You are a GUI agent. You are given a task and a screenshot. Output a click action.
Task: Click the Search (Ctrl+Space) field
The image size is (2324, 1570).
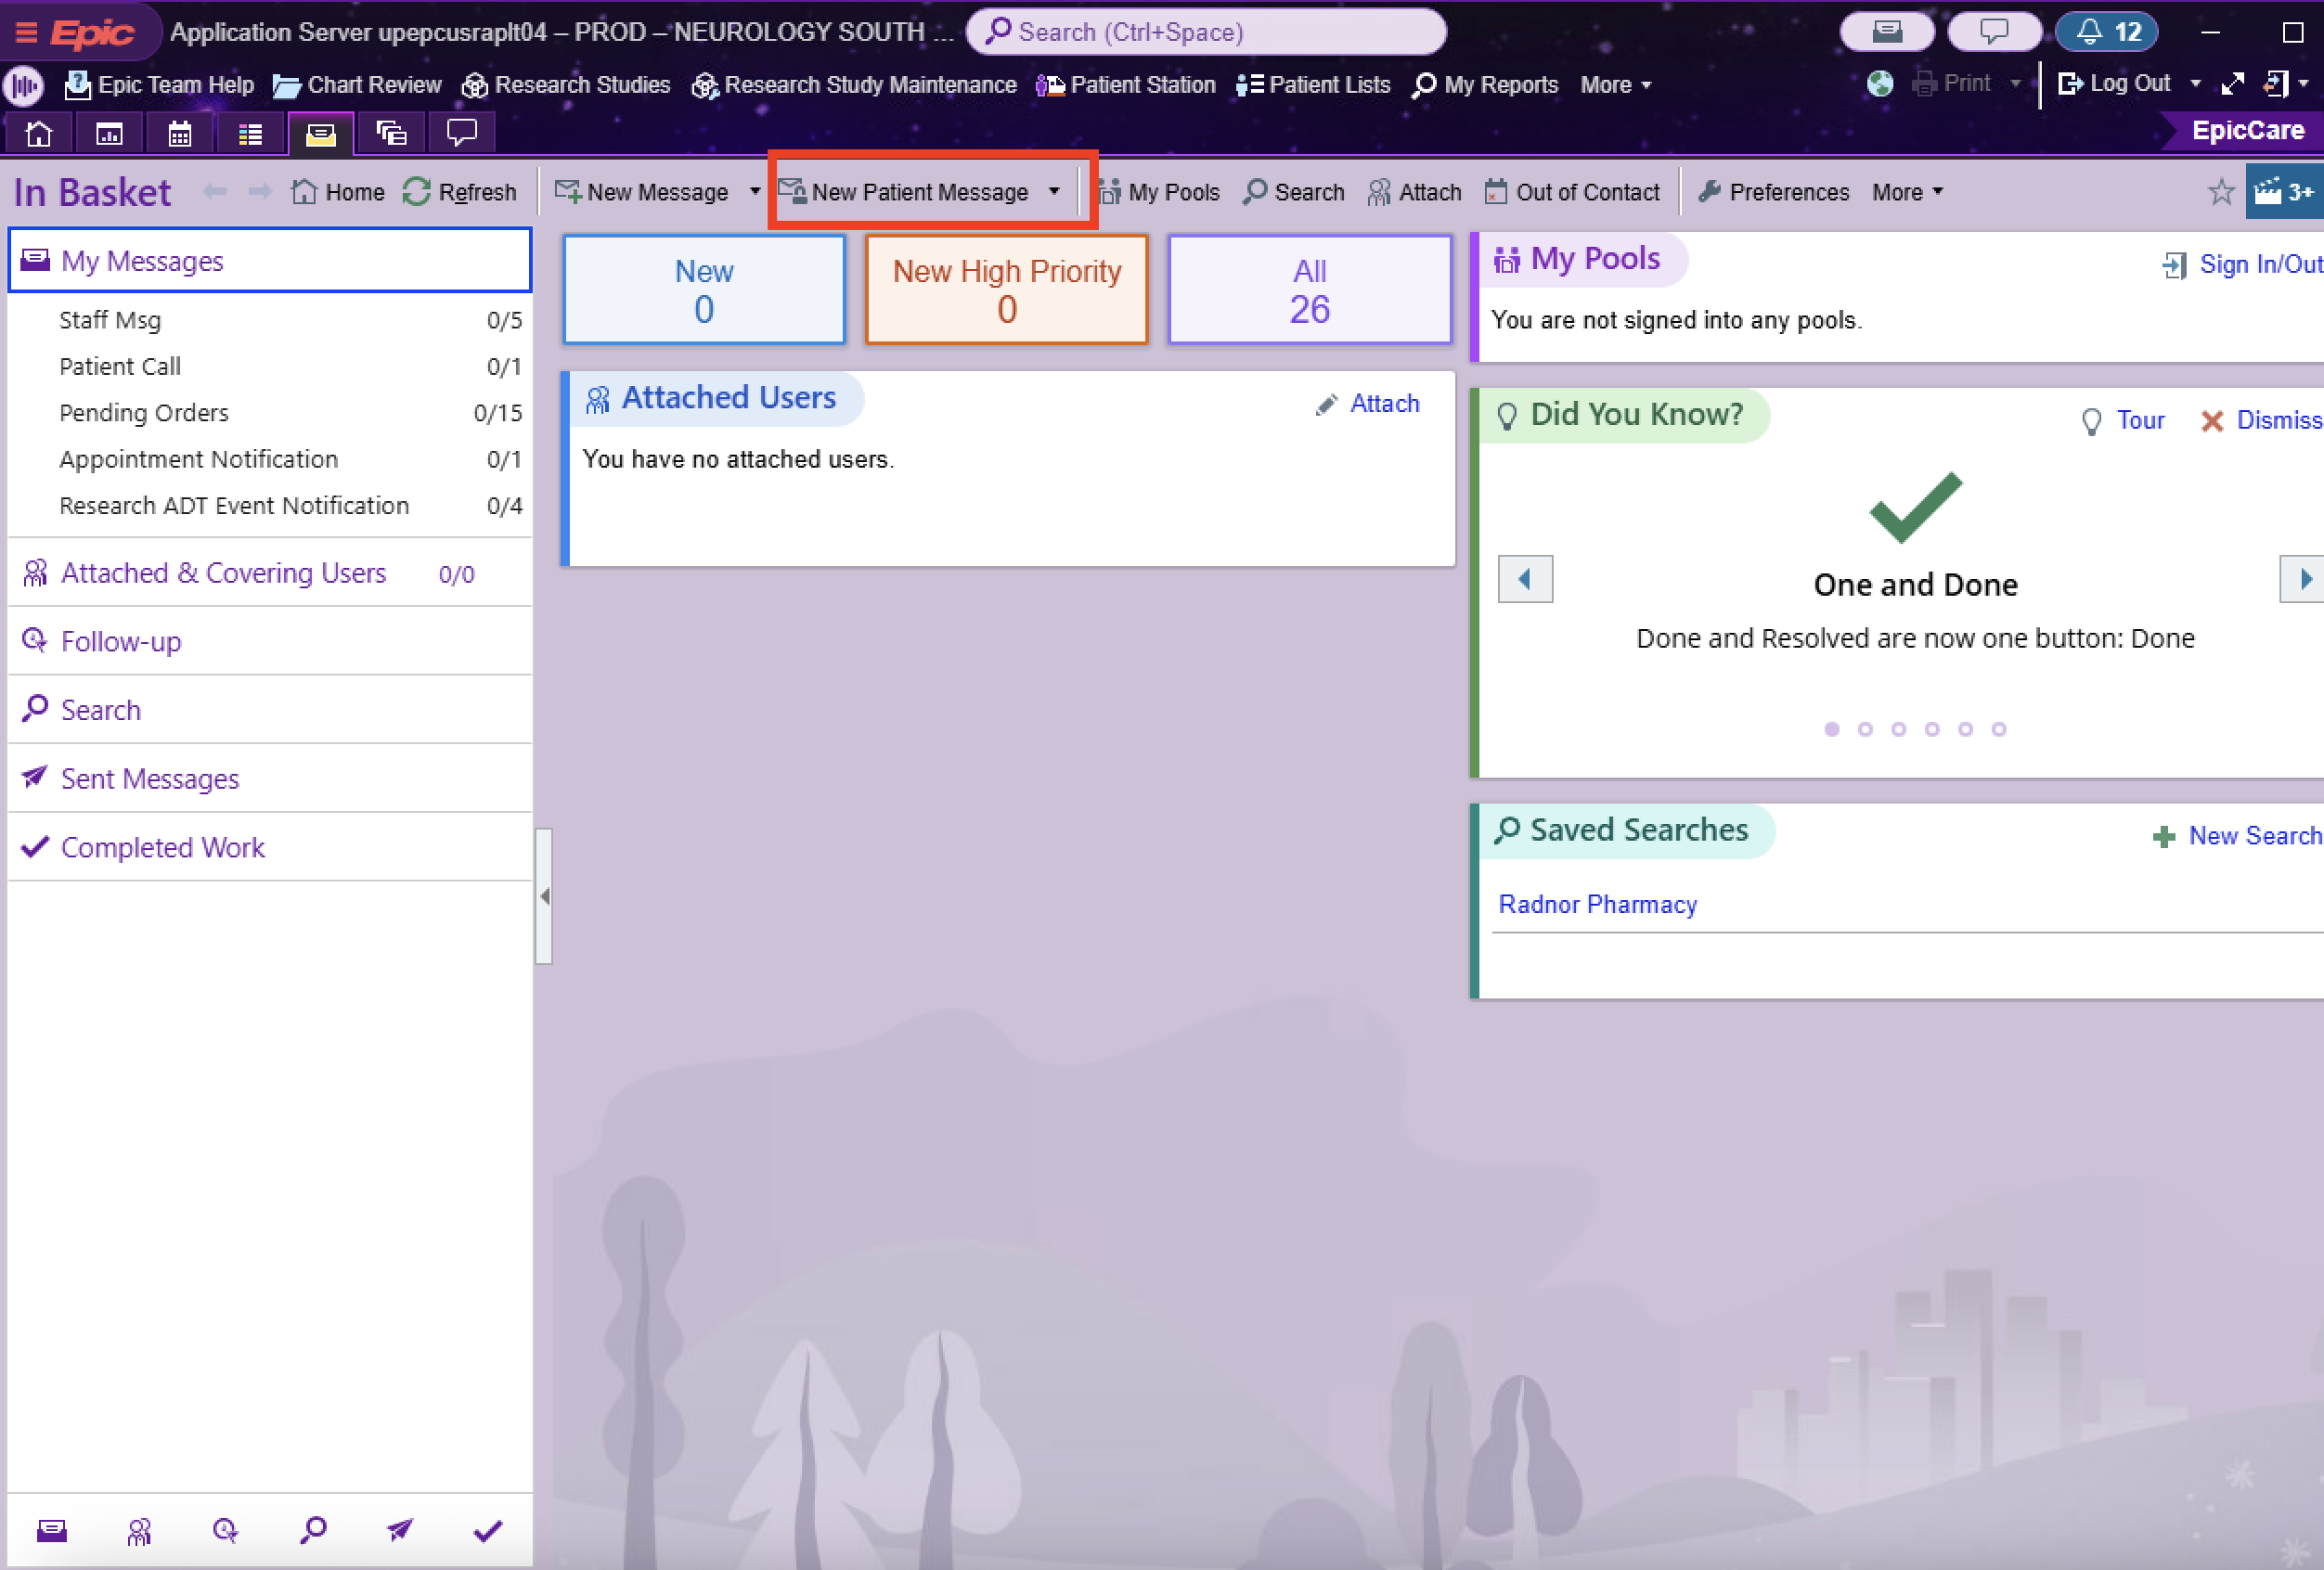click(x=1206, y=32)
